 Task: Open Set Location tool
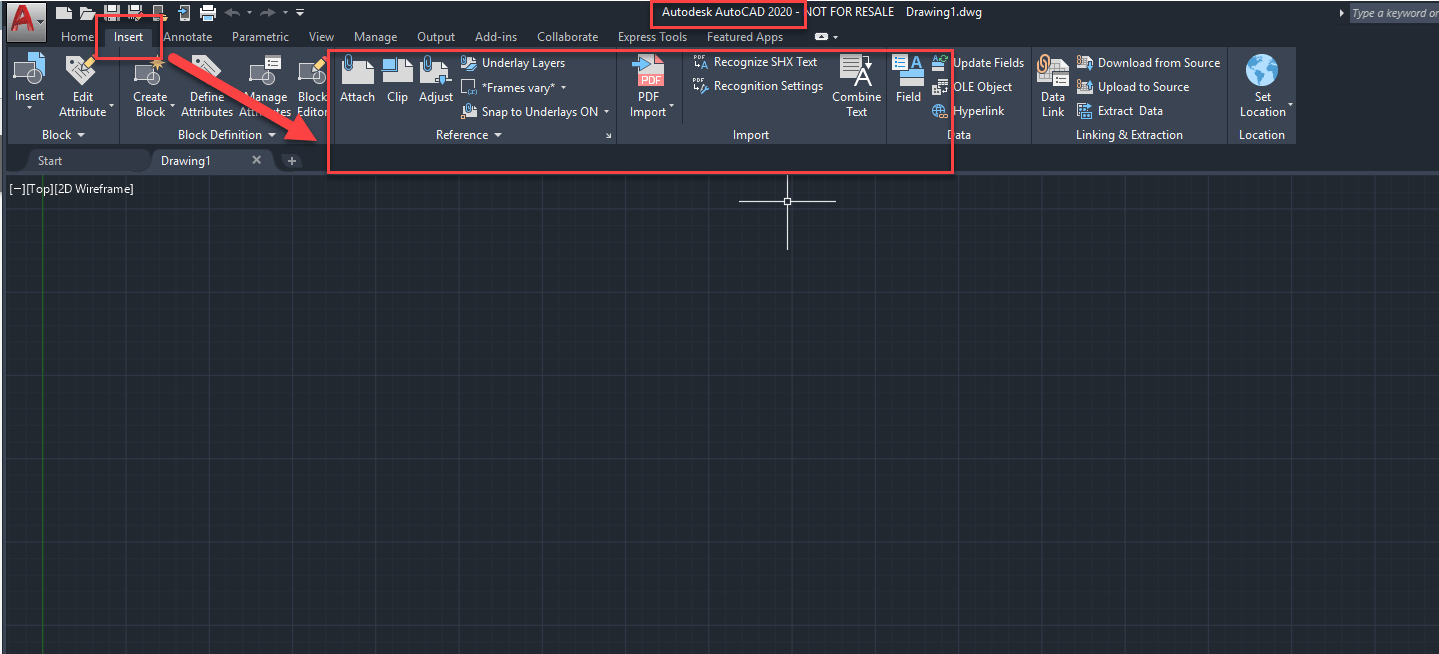[x=1261, y=85]
